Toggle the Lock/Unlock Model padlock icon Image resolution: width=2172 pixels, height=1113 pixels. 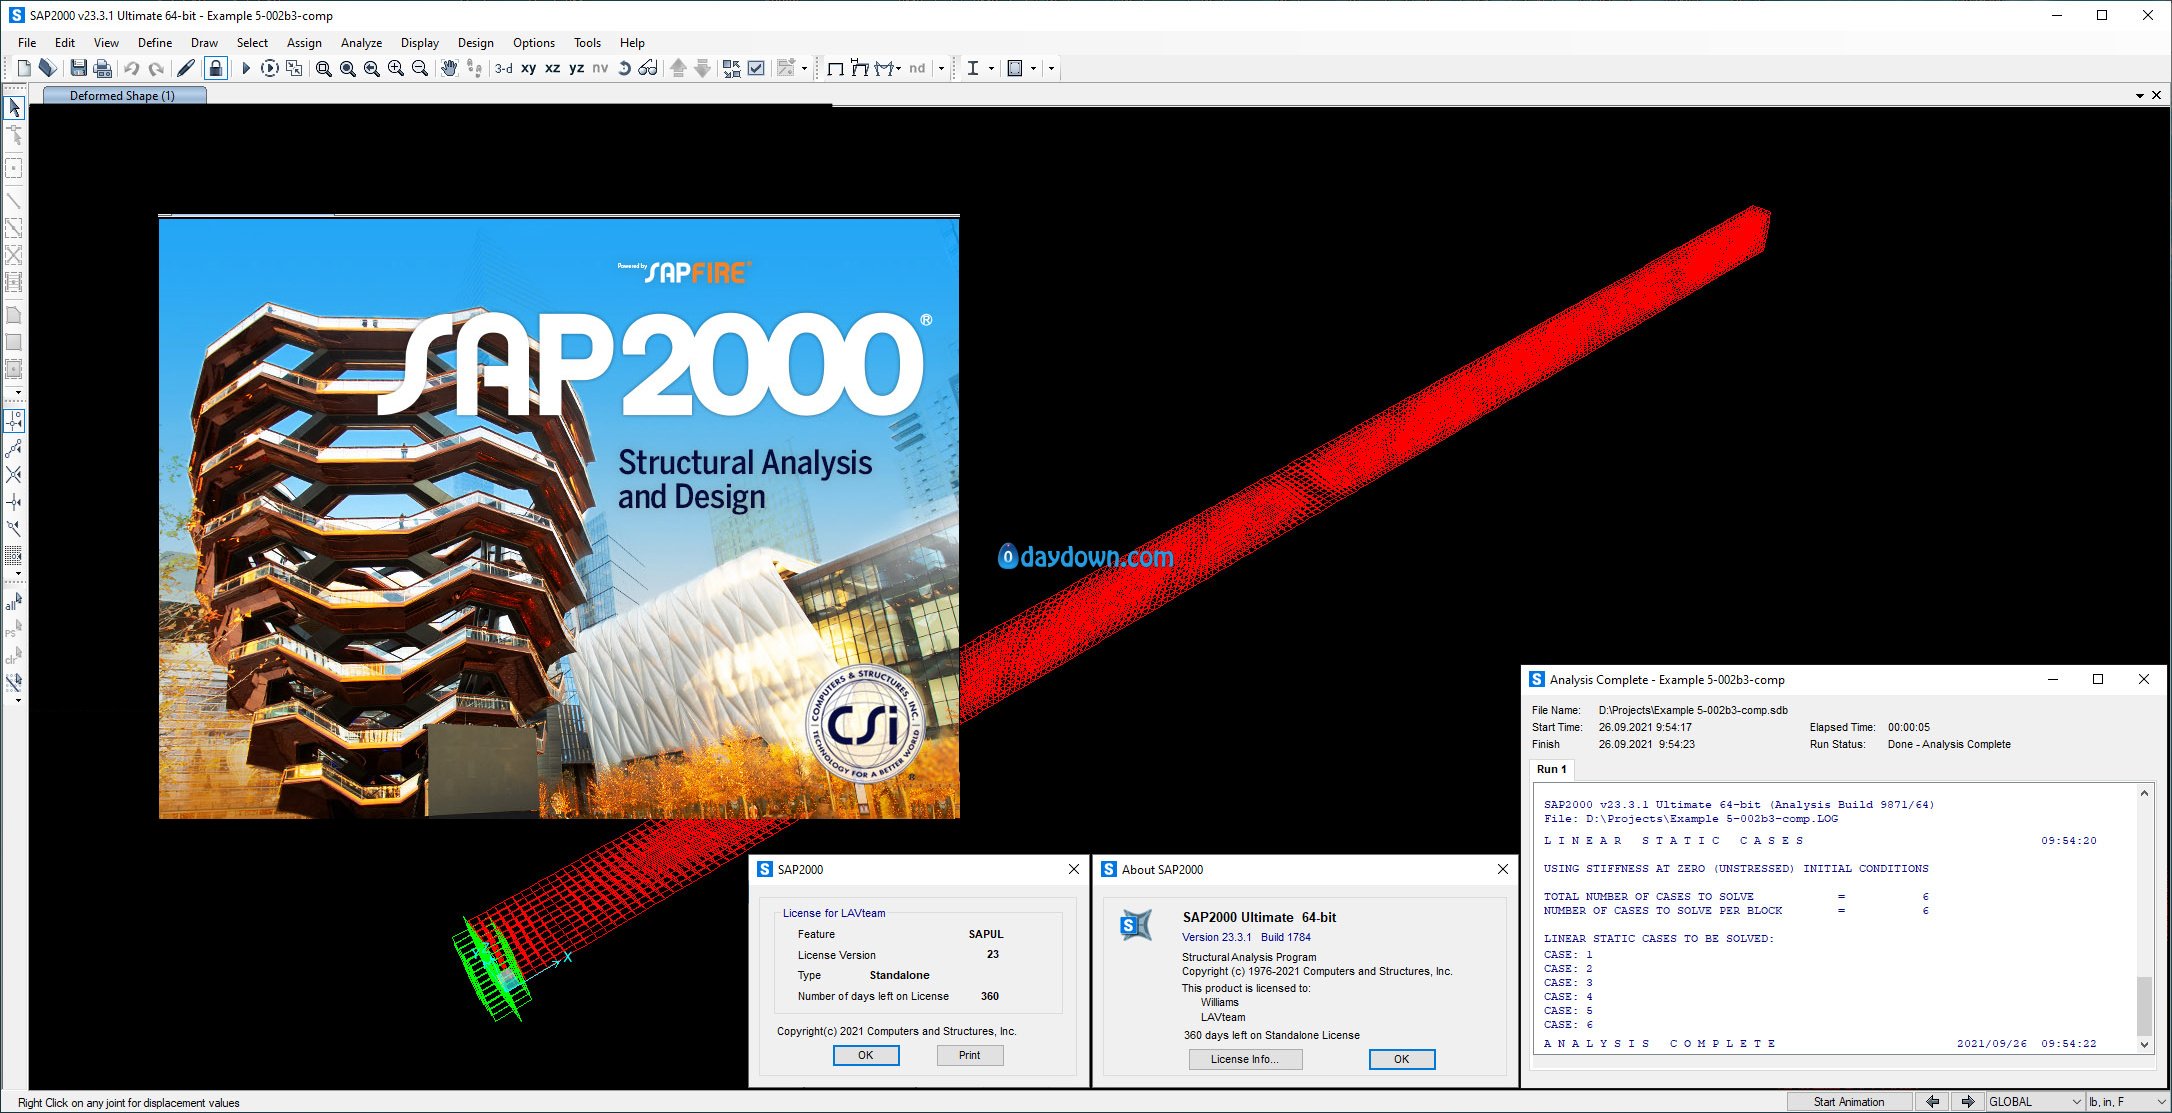click(215, 68)
